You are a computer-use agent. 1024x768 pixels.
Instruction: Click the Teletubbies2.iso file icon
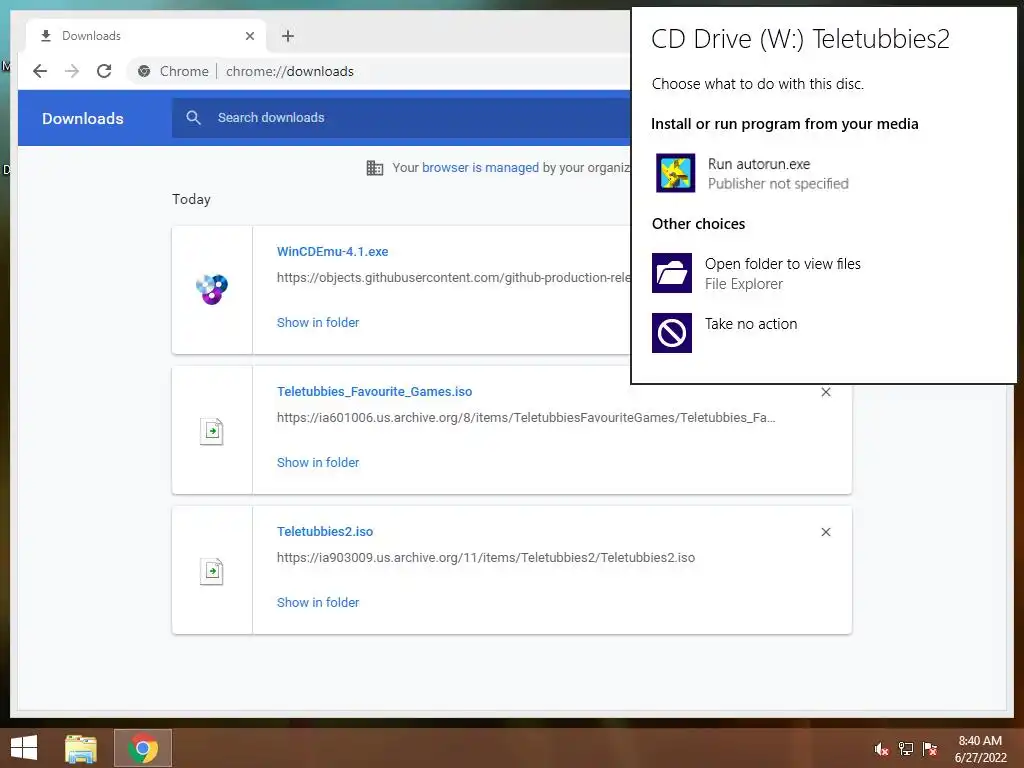(x=212, y=571)
